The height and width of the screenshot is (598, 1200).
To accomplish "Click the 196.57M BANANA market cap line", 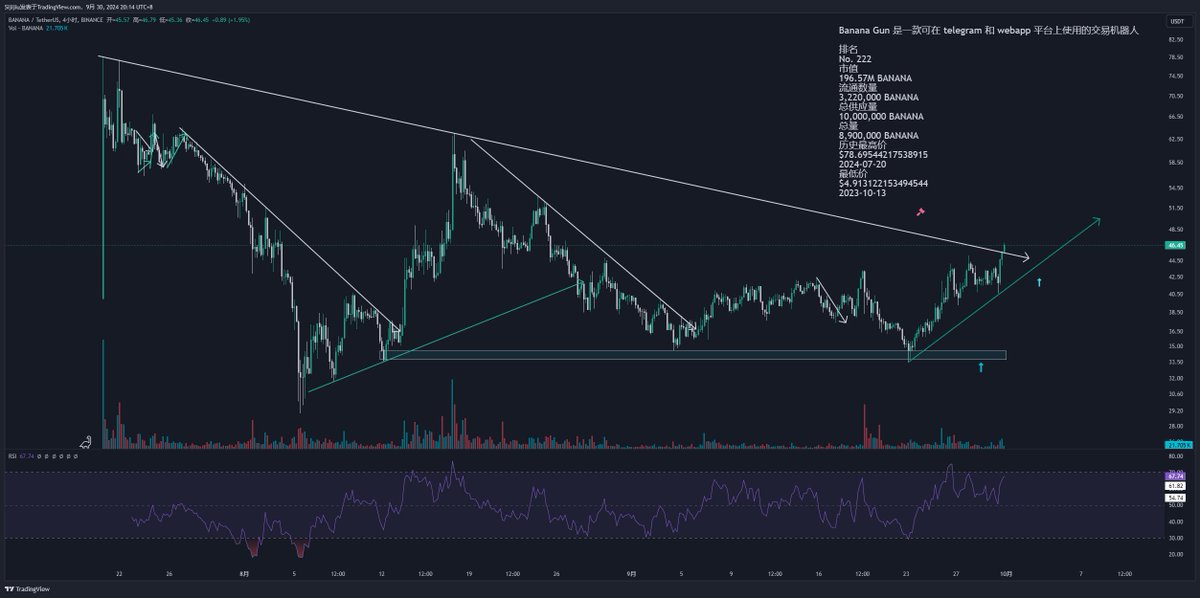I will pyautogui.click(x=876, y=78).
